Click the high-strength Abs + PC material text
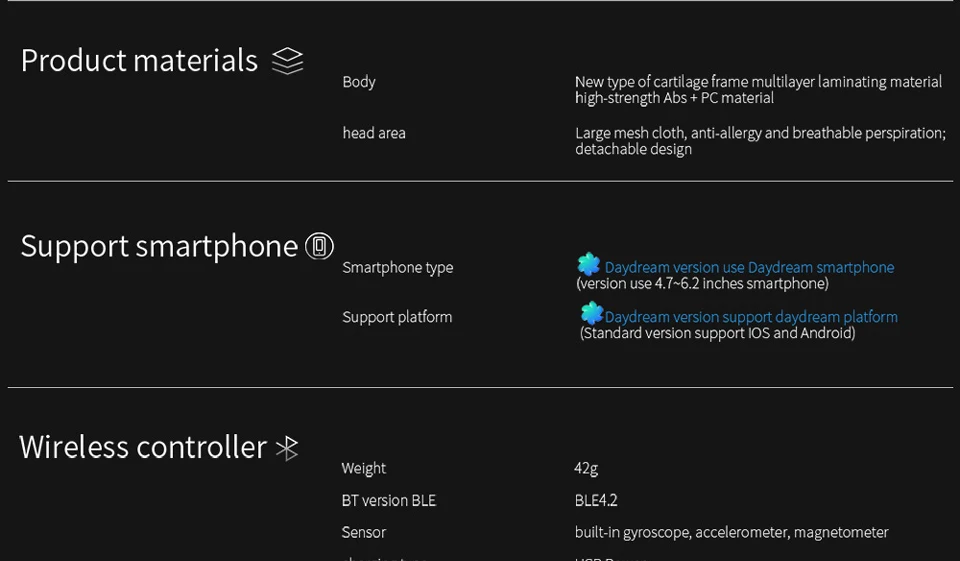Viewport: 960px width, 561px height. point(675,98)
